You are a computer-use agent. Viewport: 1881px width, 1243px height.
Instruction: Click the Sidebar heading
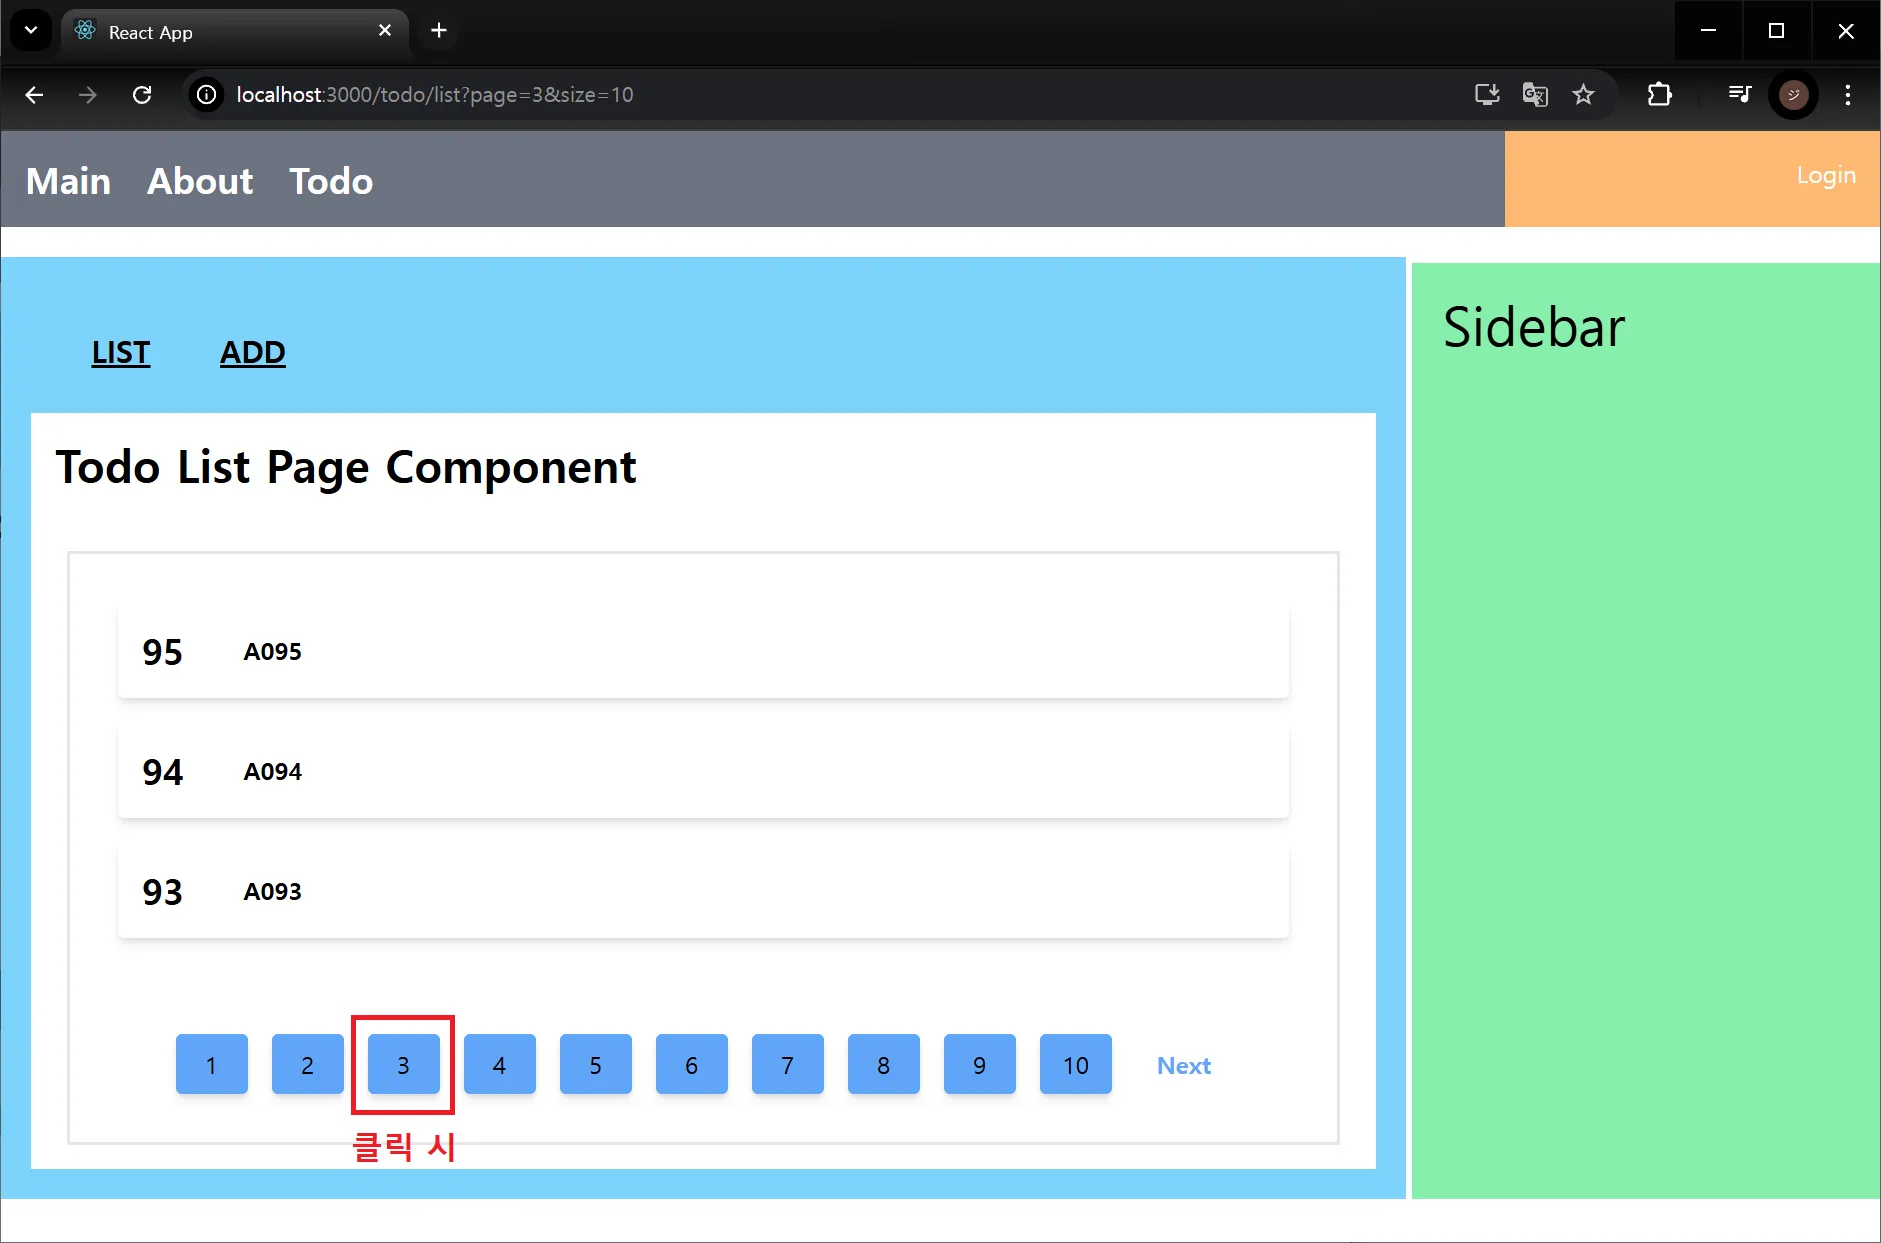[1534, 327]
